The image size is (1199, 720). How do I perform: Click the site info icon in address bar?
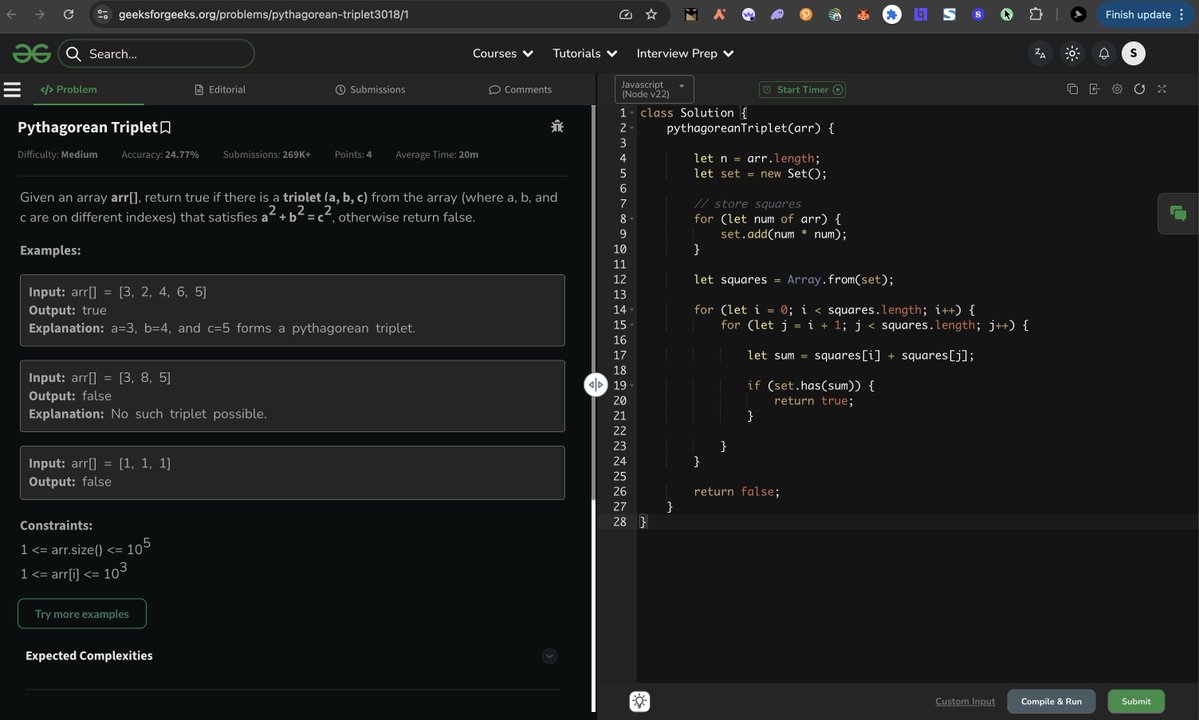(x=102, y=15)
